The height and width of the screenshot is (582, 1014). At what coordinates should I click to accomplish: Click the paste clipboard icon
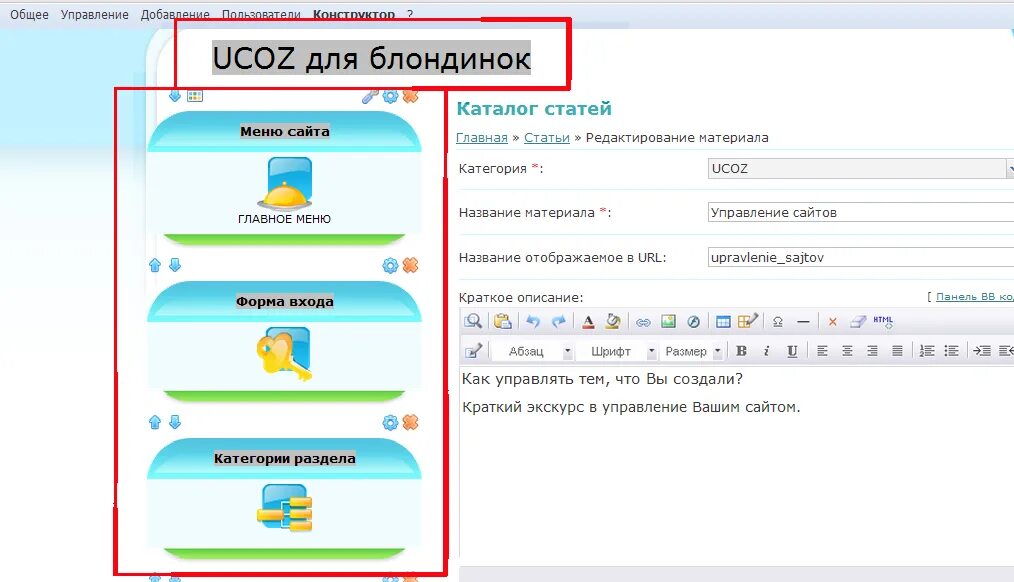(502, 321)
